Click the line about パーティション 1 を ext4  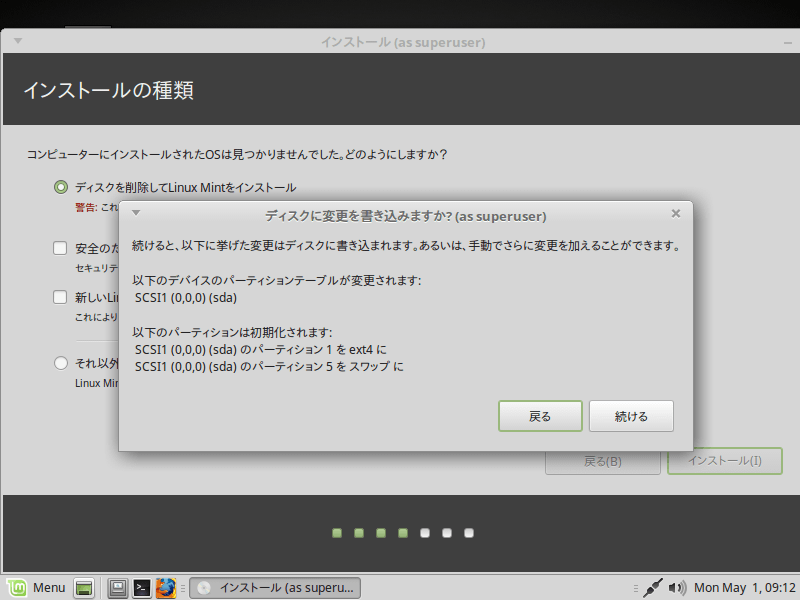261,349
